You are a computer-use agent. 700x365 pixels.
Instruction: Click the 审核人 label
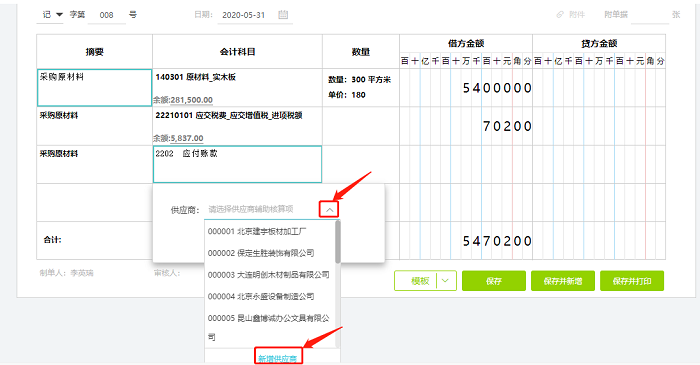pyautogui.click(x=167, y=273)
